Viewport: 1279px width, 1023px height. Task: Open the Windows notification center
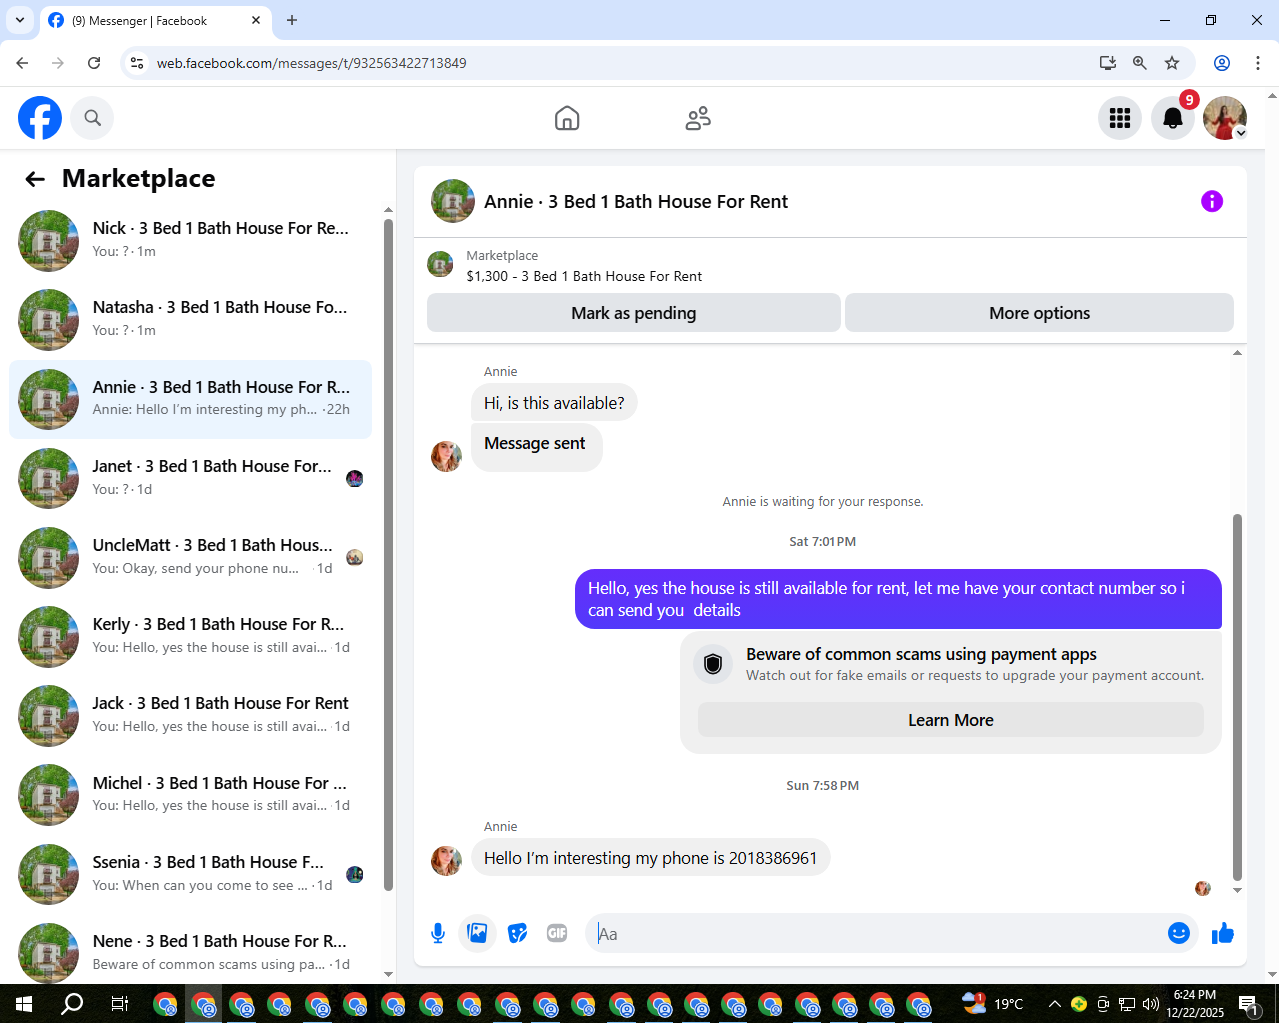1248,1004
